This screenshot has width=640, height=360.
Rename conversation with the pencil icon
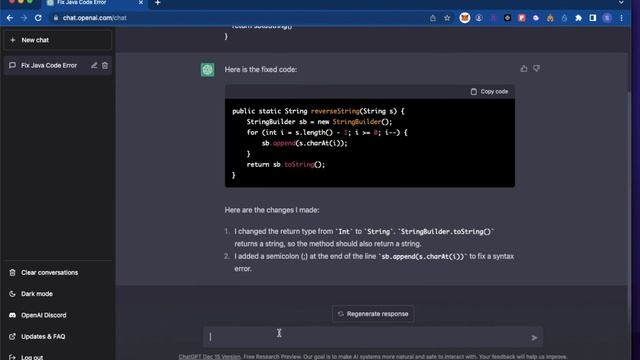[x=94, y=65]
